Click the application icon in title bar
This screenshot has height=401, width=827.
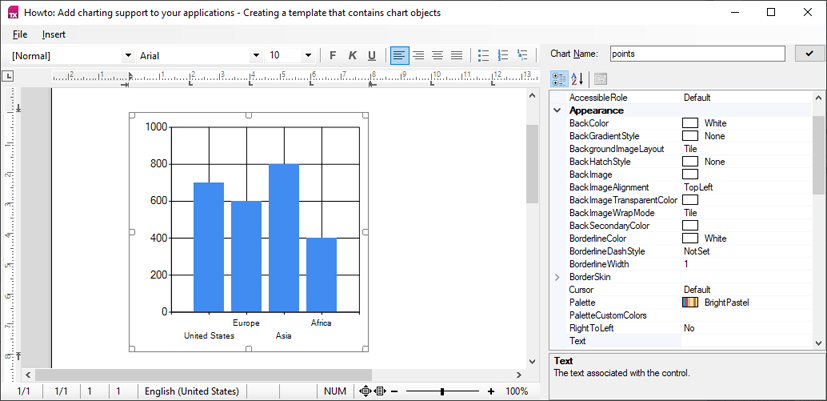(x=13, y=13)
